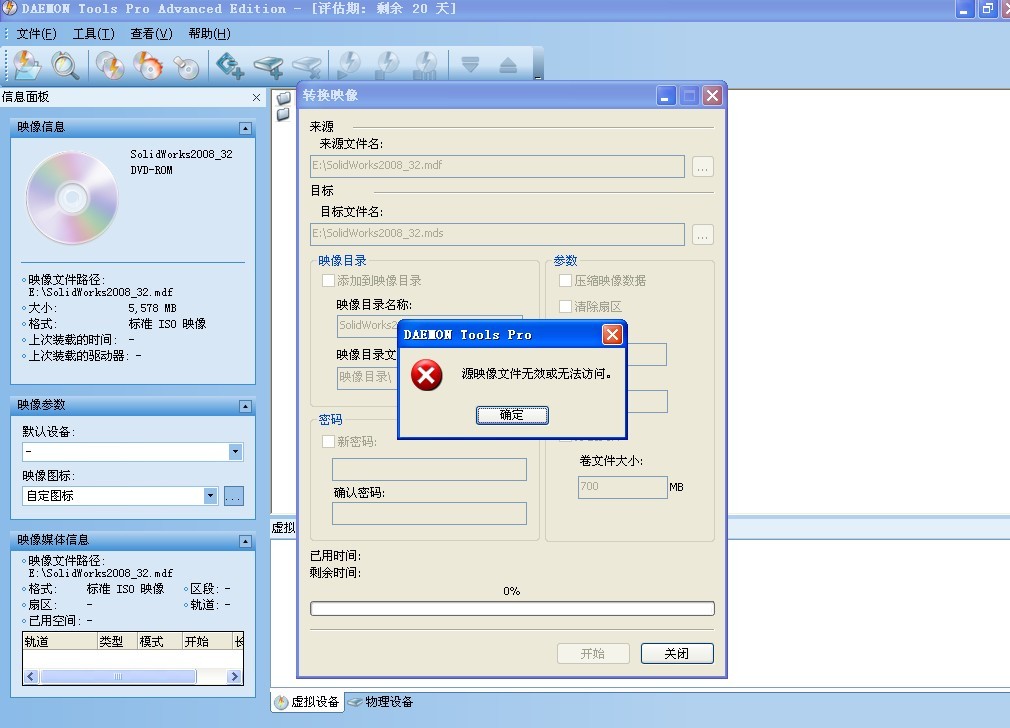Open the 默认设备 dropdown

tap(235, 452)
